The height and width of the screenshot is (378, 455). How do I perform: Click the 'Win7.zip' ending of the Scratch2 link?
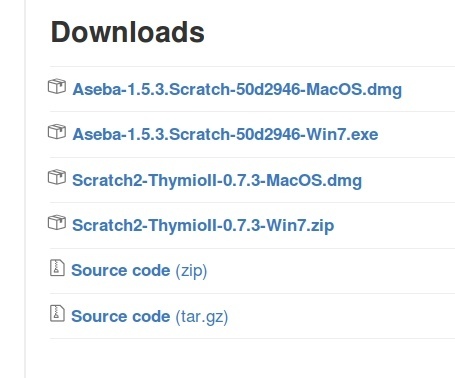[300, 226]
